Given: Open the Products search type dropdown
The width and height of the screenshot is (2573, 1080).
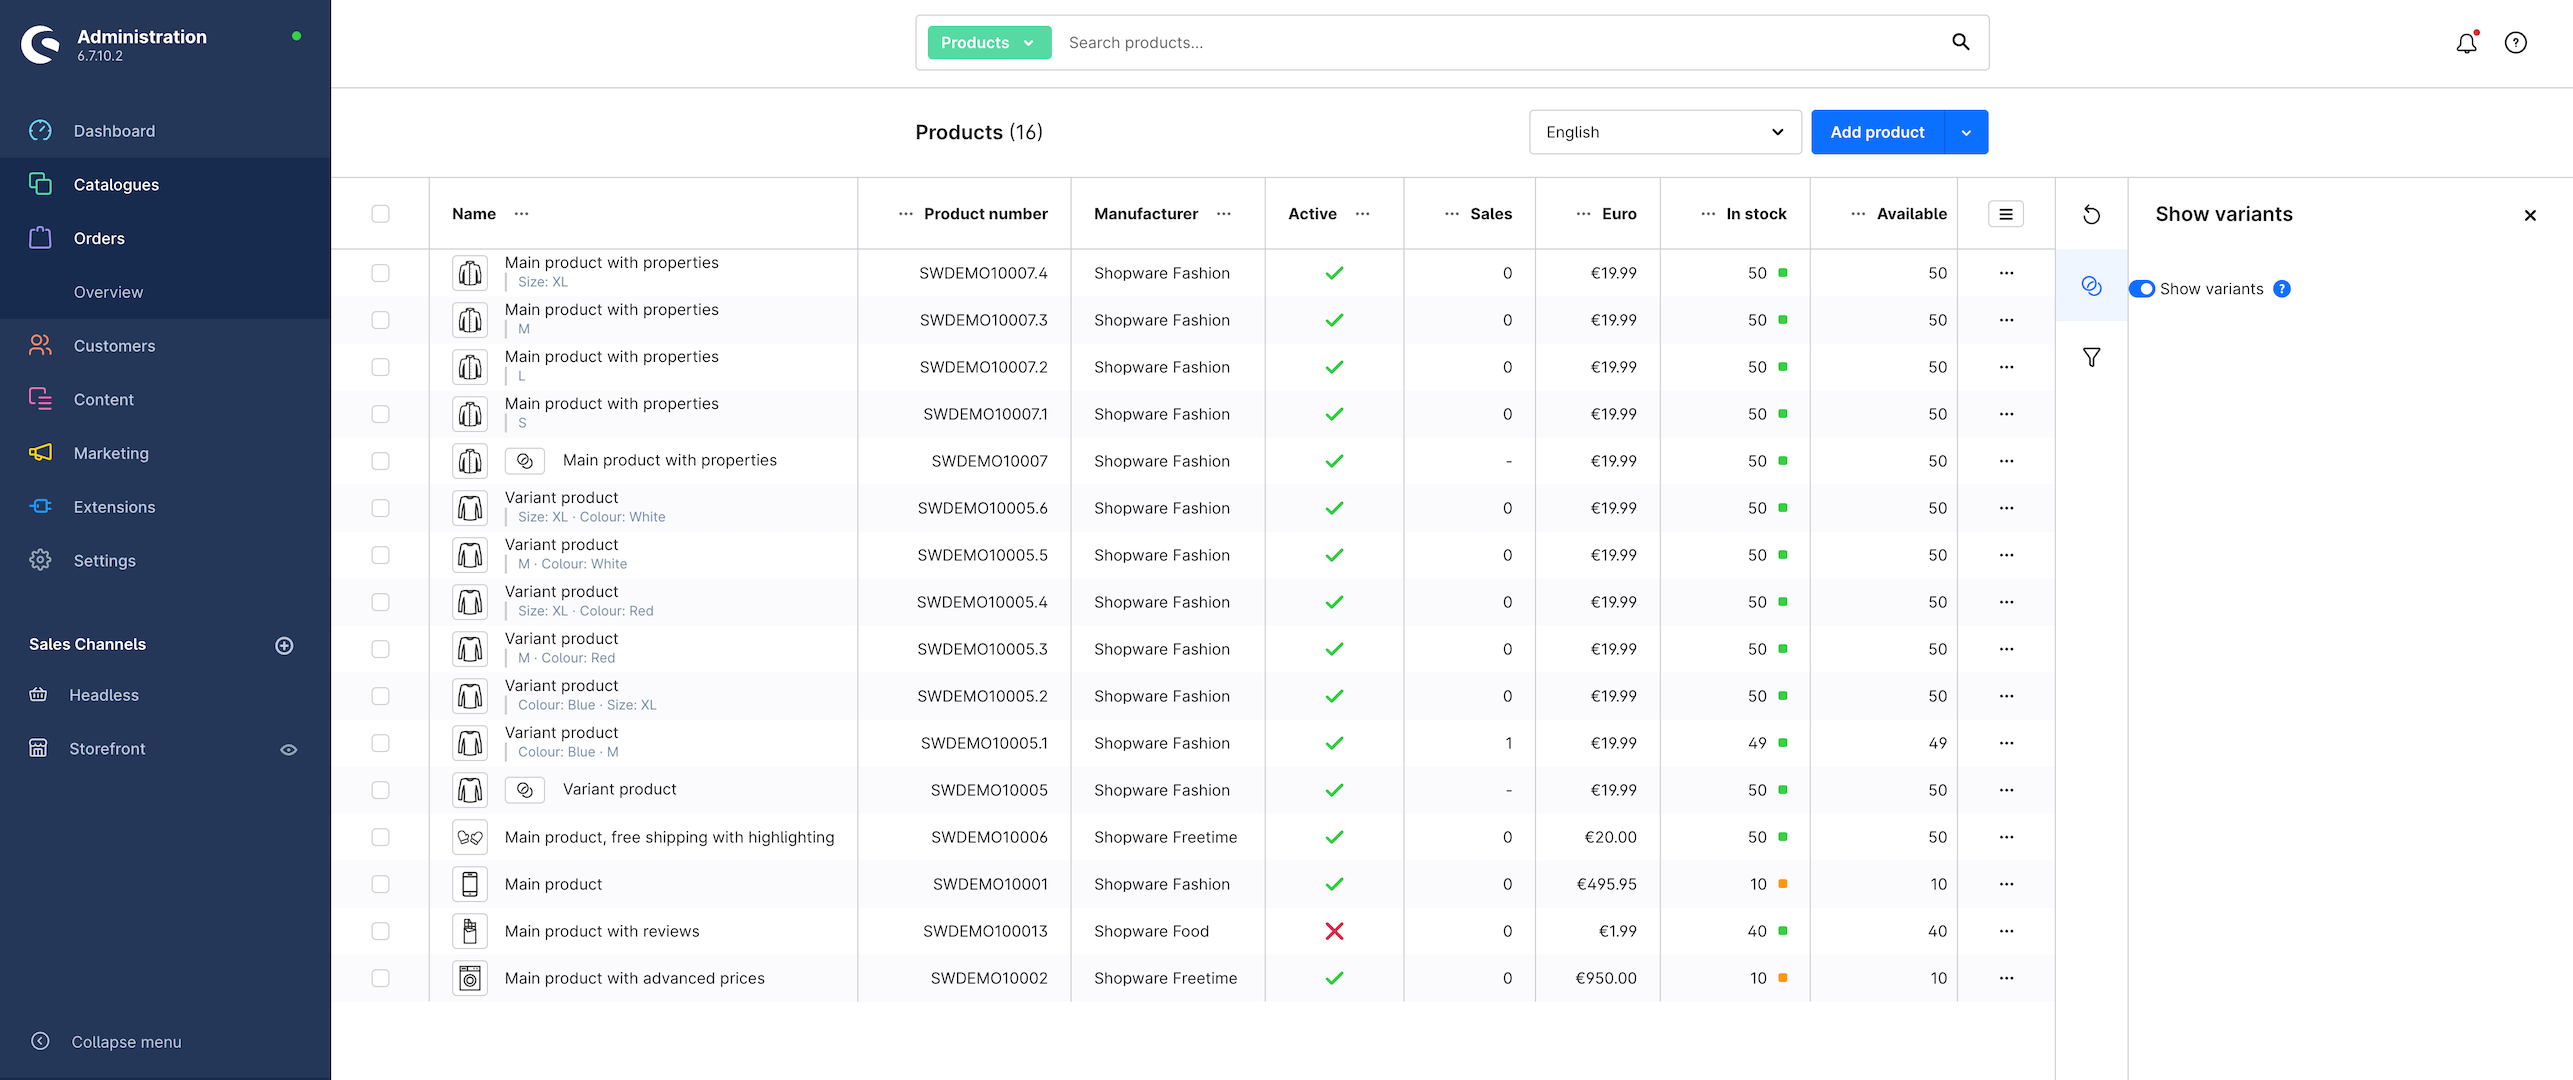Looking at the screenshot, I should [x=989, y=42].
